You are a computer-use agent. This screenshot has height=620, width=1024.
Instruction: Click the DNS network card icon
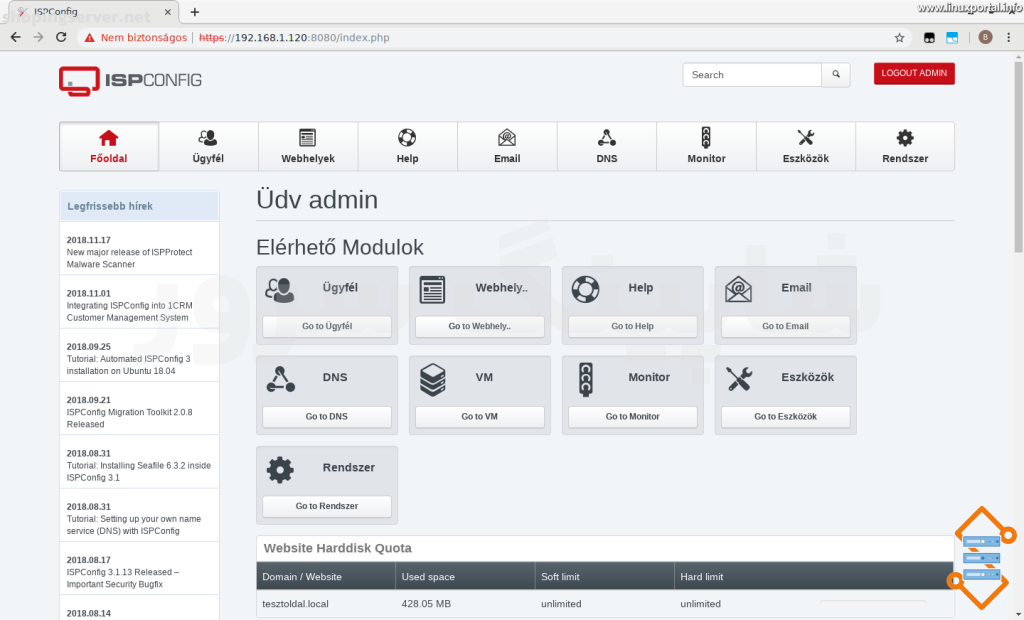(280, 379)
